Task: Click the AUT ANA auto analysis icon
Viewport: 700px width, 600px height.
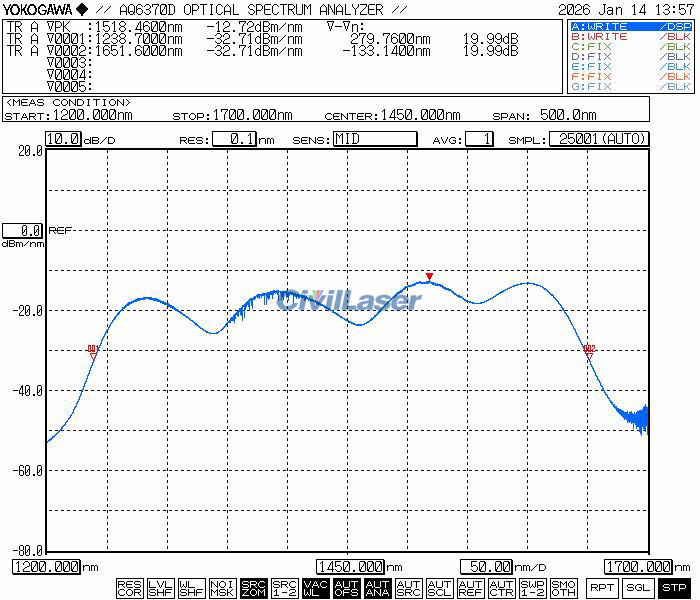Action: (x=377, y=589)
